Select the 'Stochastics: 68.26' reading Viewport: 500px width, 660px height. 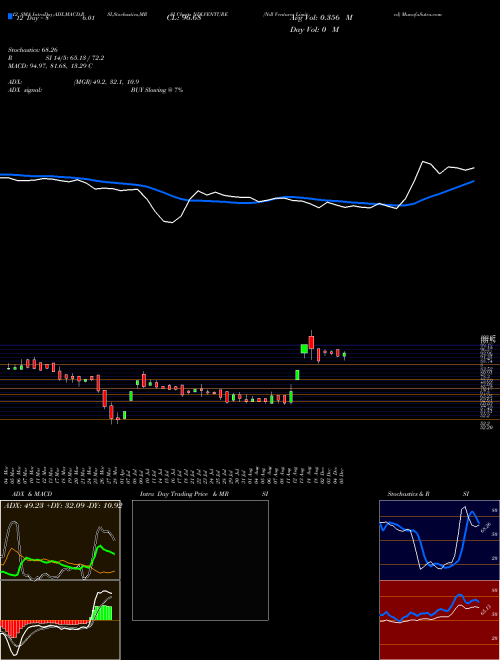pos(33,50)
